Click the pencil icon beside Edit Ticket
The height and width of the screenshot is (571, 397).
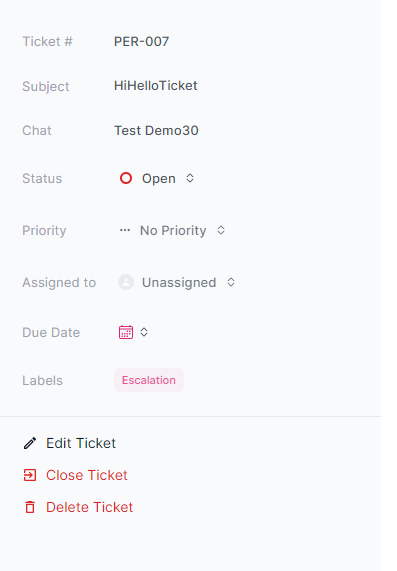click(30, 443)
